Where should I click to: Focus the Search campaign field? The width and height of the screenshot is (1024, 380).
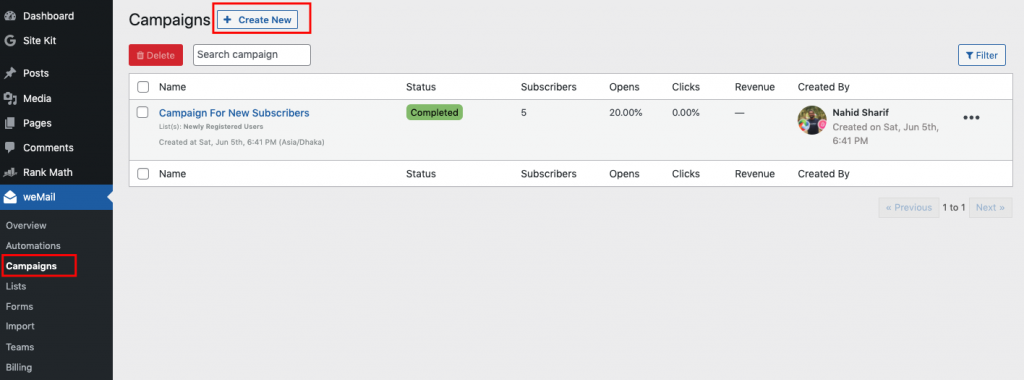click(252, 55)
